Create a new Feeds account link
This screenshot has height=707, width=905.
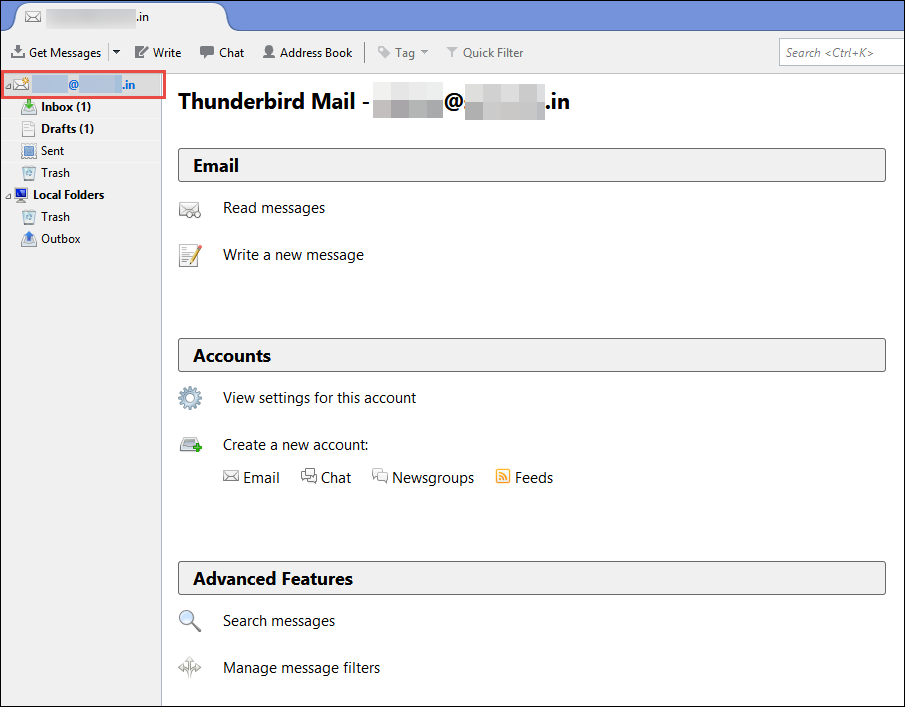534,478
